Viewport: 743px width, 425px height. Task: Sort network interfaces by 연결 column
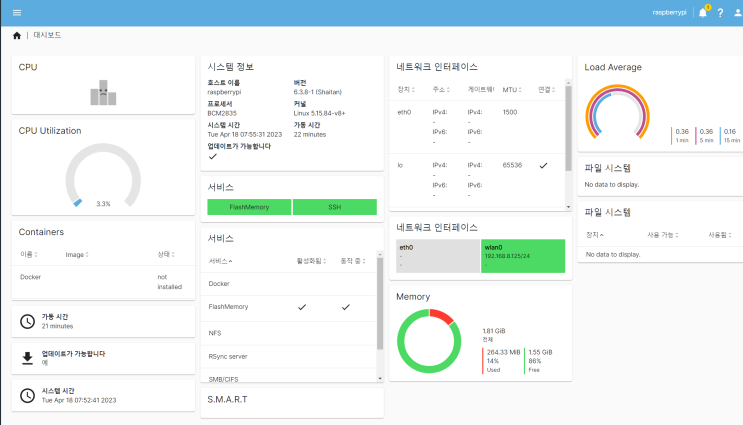tap(546, 90)
